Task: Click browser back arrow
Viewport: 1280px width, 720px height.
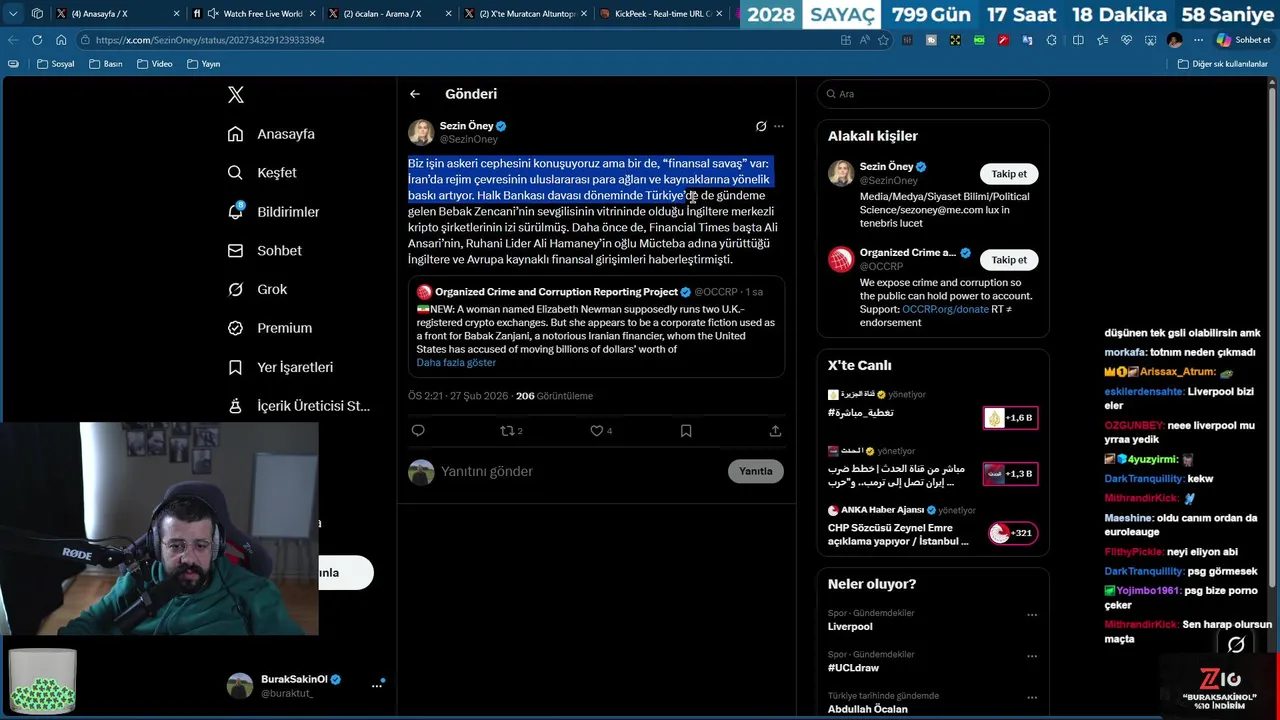Action: [12, 40]
